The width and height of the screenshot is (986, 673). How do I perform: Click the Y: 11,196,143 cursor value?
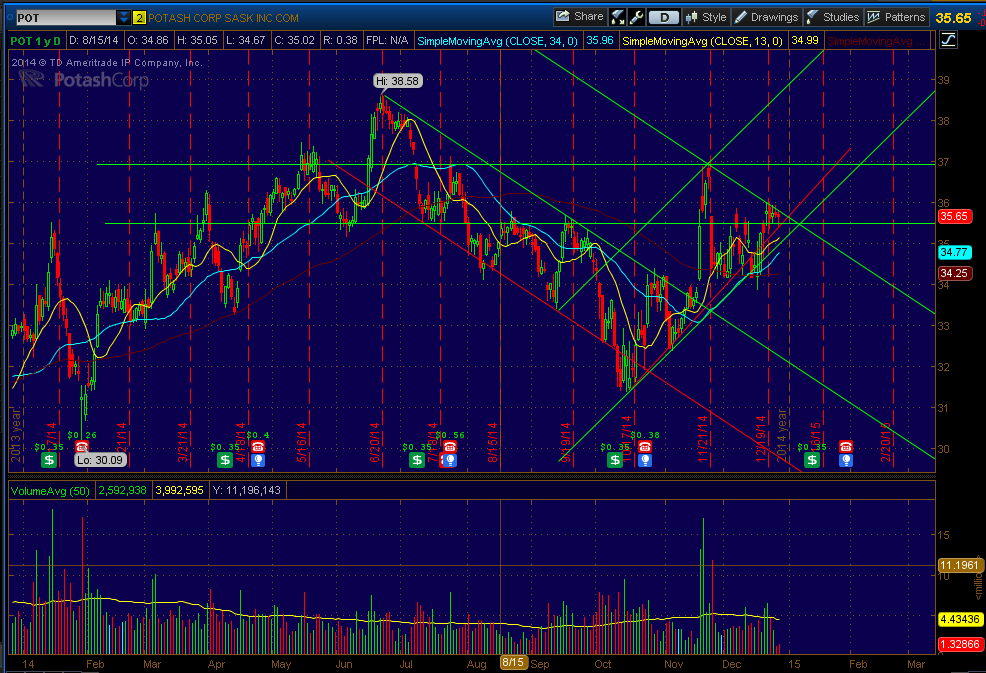247,491
